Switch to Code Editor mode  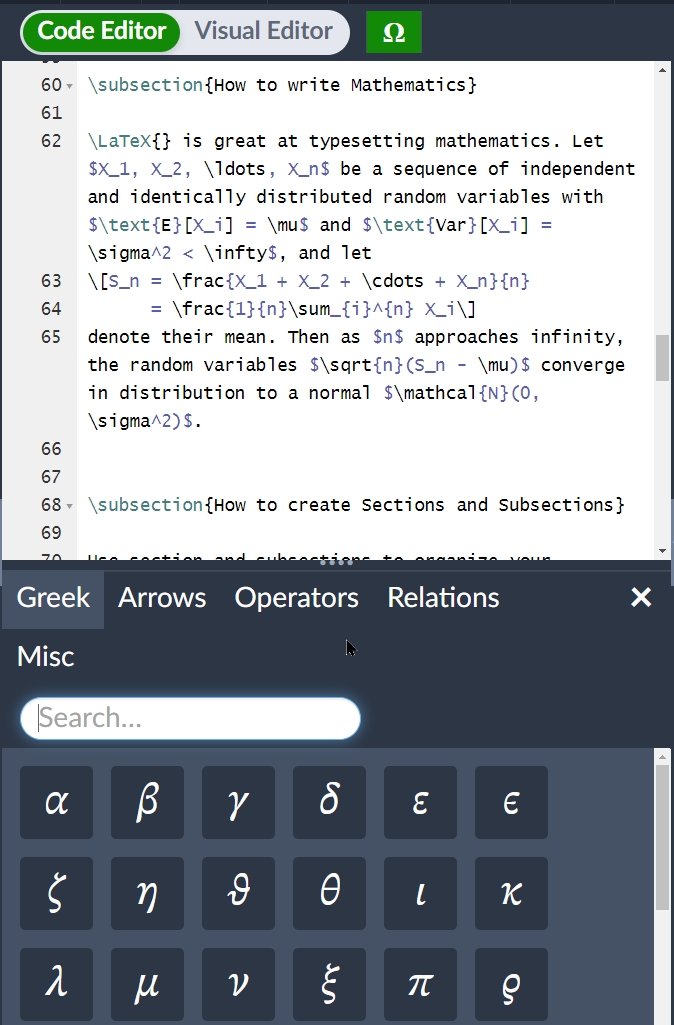101,31
